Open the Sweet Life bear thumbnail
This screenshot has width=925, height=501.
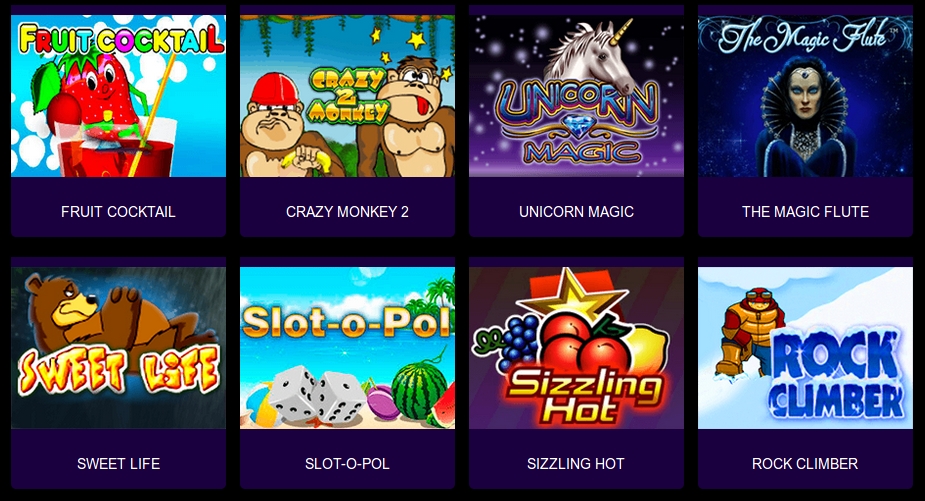(x=118, y=348)
